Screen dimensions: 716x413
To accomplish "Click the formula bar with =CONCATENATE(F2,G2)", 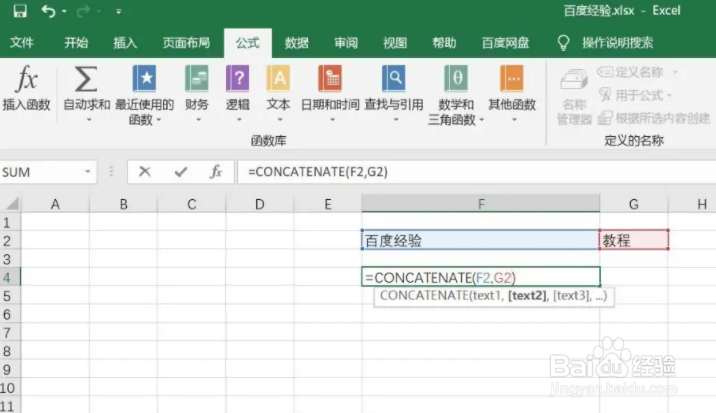I will [x=477, y=172].
